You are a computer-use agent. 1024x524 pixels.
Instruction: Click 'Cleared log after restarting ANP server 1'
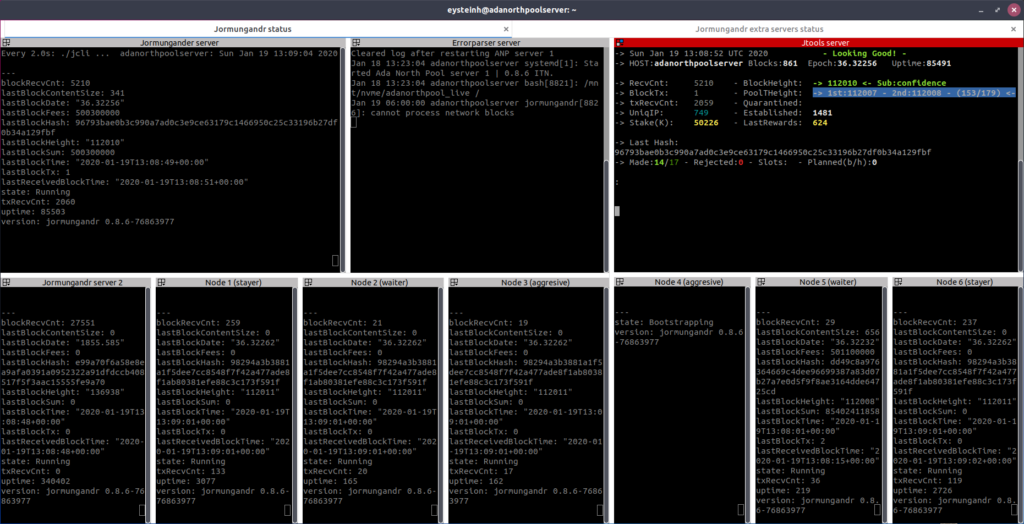[x=453, y=54]
